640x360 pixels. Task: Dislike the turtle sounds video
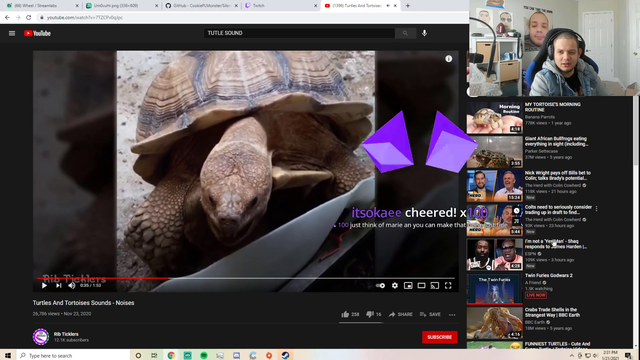click(373, 314)
